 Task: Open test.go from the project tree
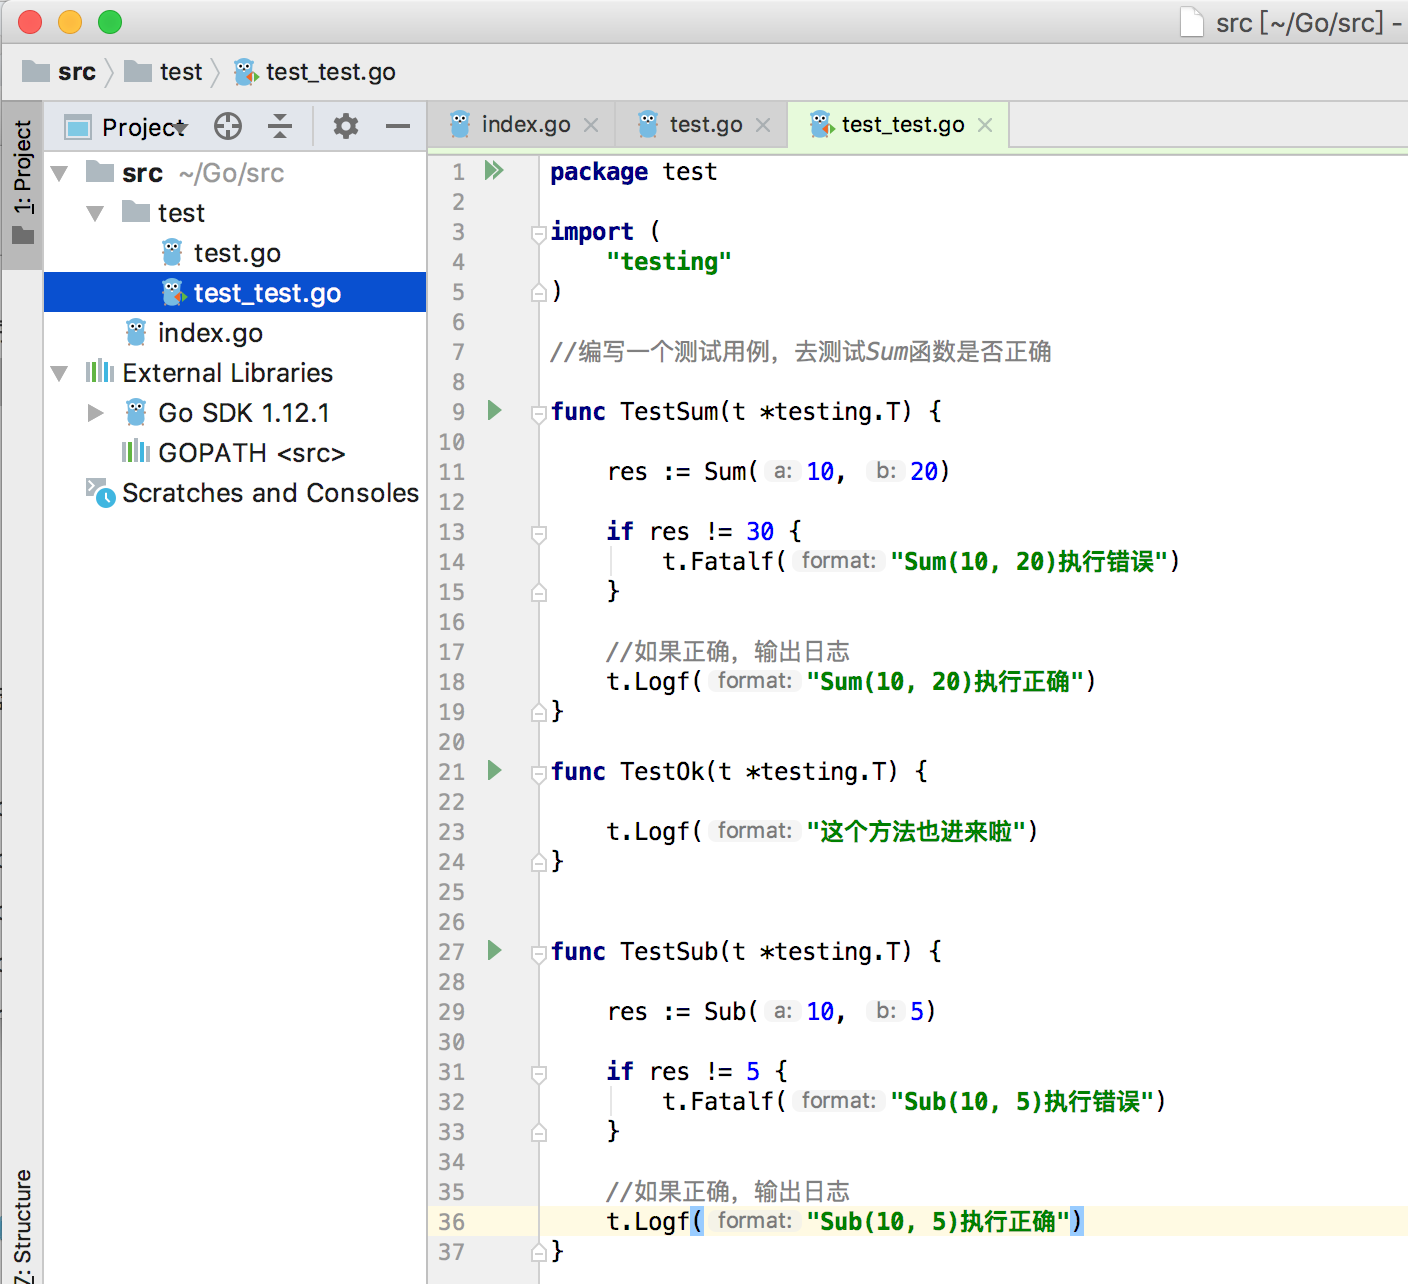pyautogui.click(x=237, y=253)
